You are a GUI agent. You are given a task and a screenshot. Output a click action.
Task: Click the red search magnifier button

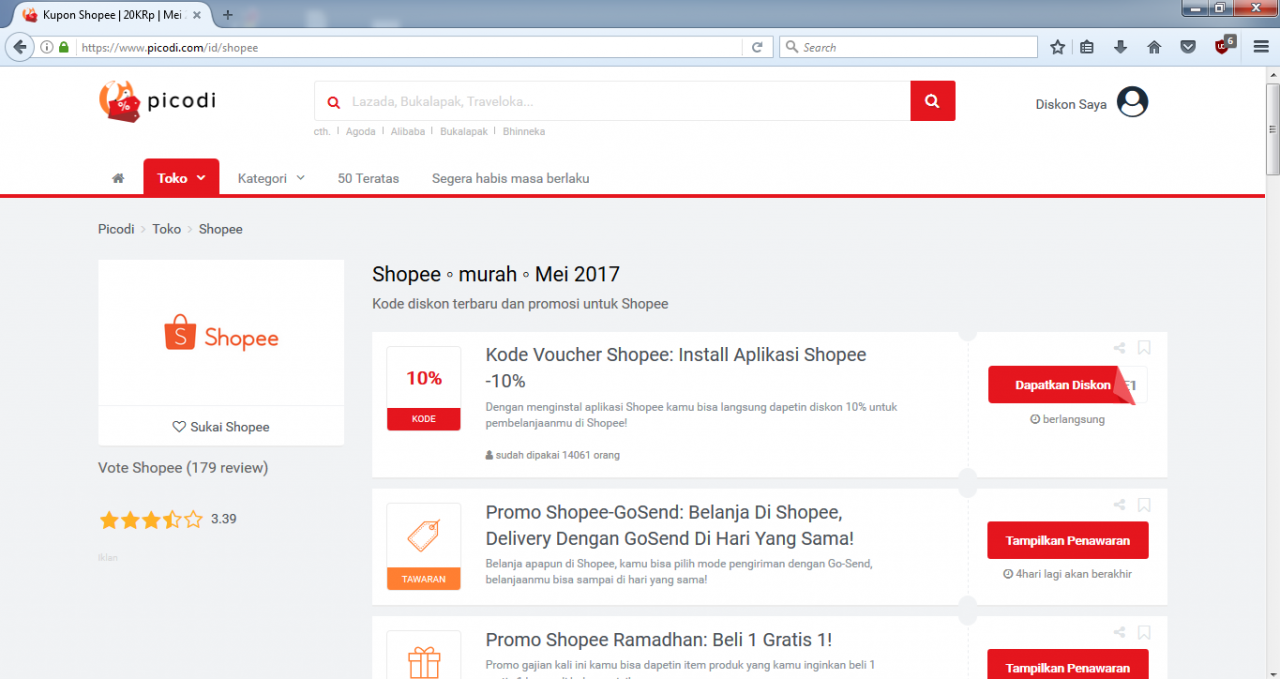pyautogui.click(x=932, y=101)
